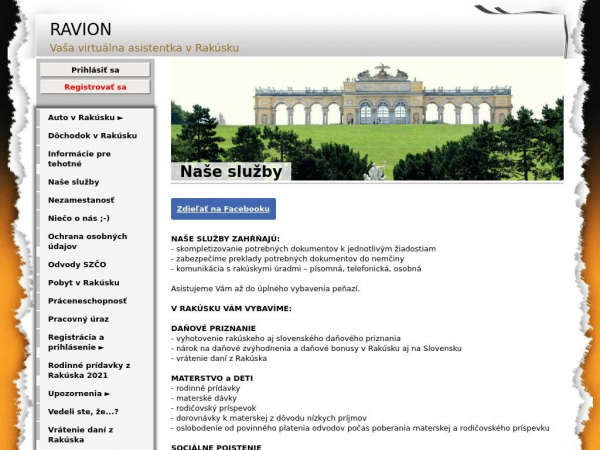Go to Pobyt v Rakúsku
Image resolution: width=600 pixels, height=450 pixels.
point(84,283)
